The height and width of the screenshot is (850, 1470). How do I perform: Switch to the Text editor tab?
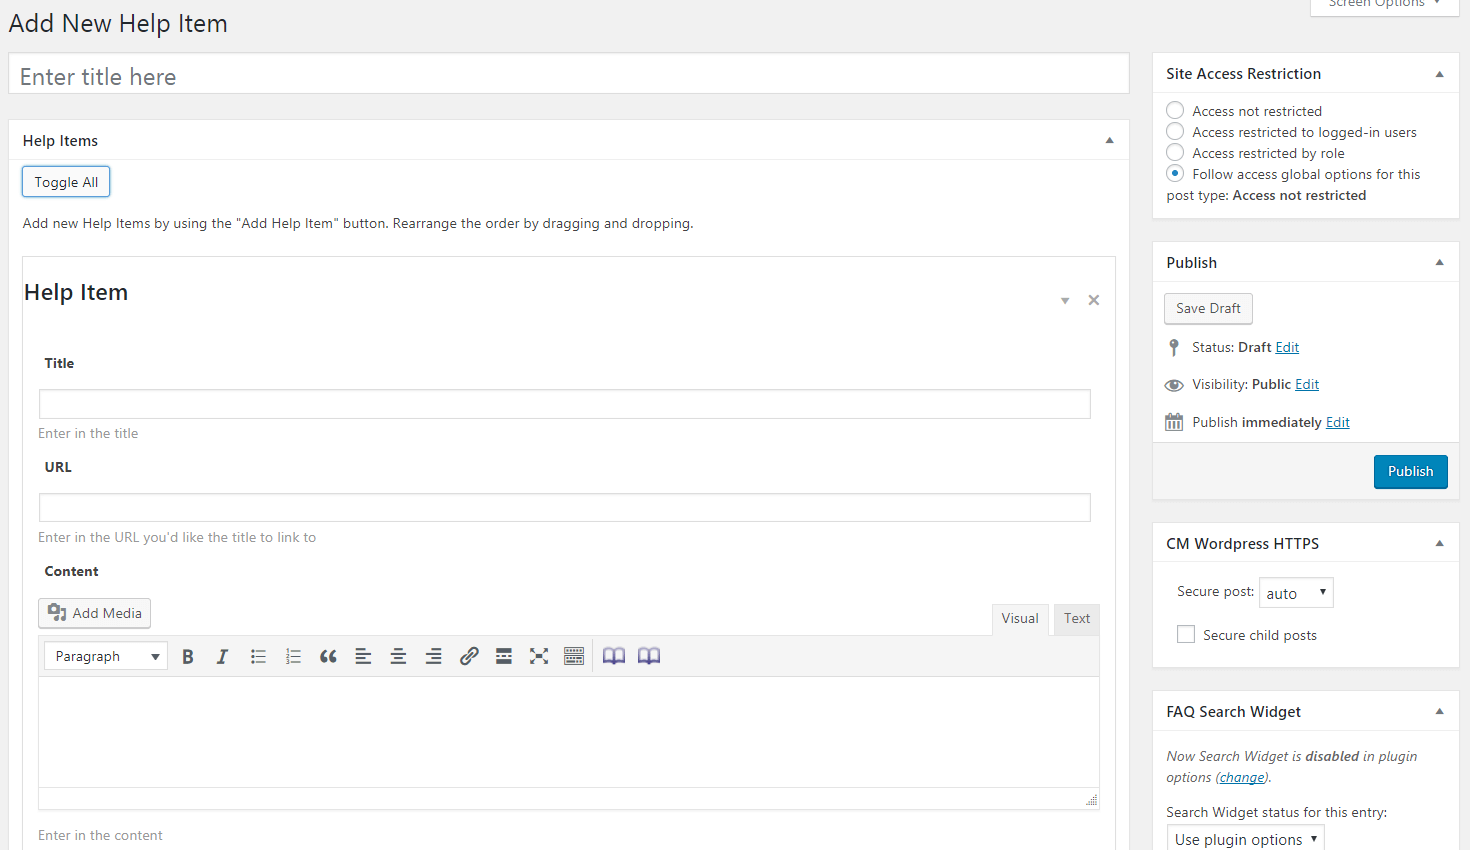[1076, 619]
